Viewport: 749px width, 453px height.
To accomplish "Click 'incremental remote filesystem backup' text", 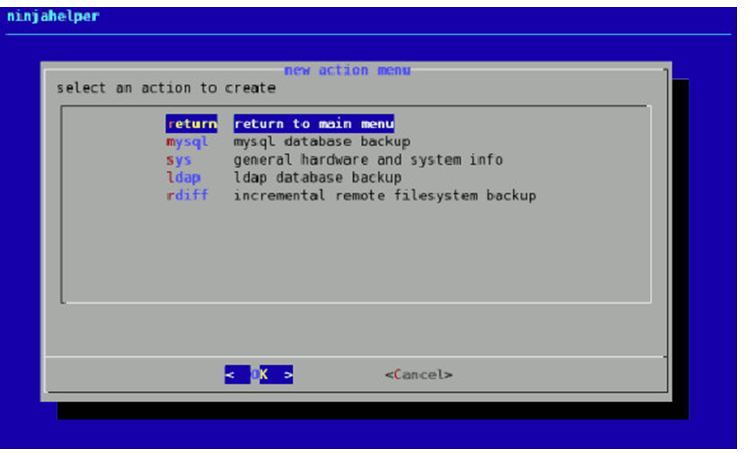I will coord(385,195).
